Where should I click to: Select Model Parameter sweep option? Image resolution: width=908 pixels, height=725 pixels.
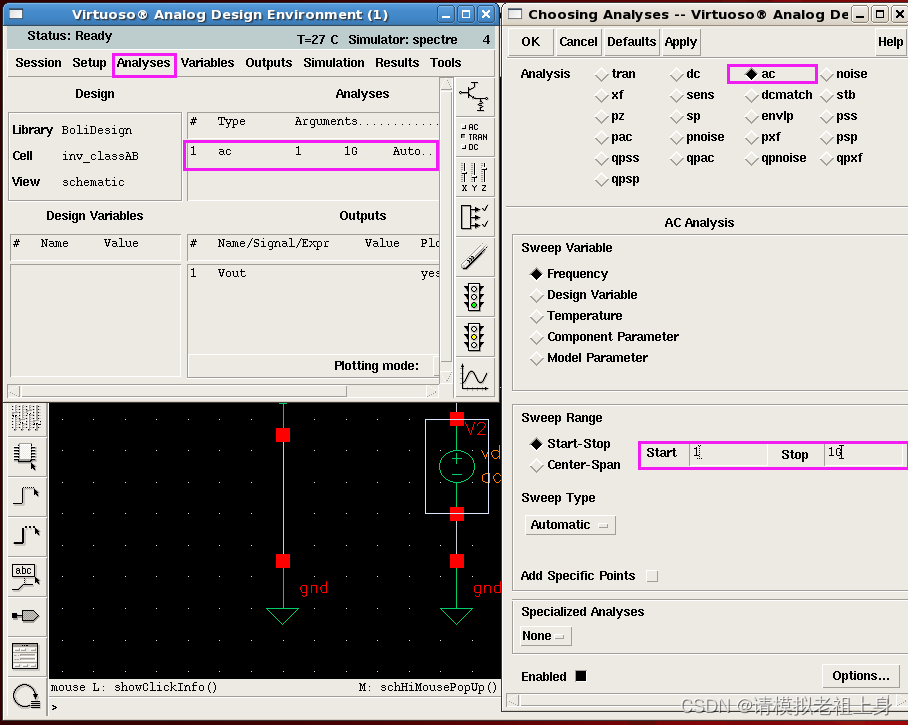[537, 358]
